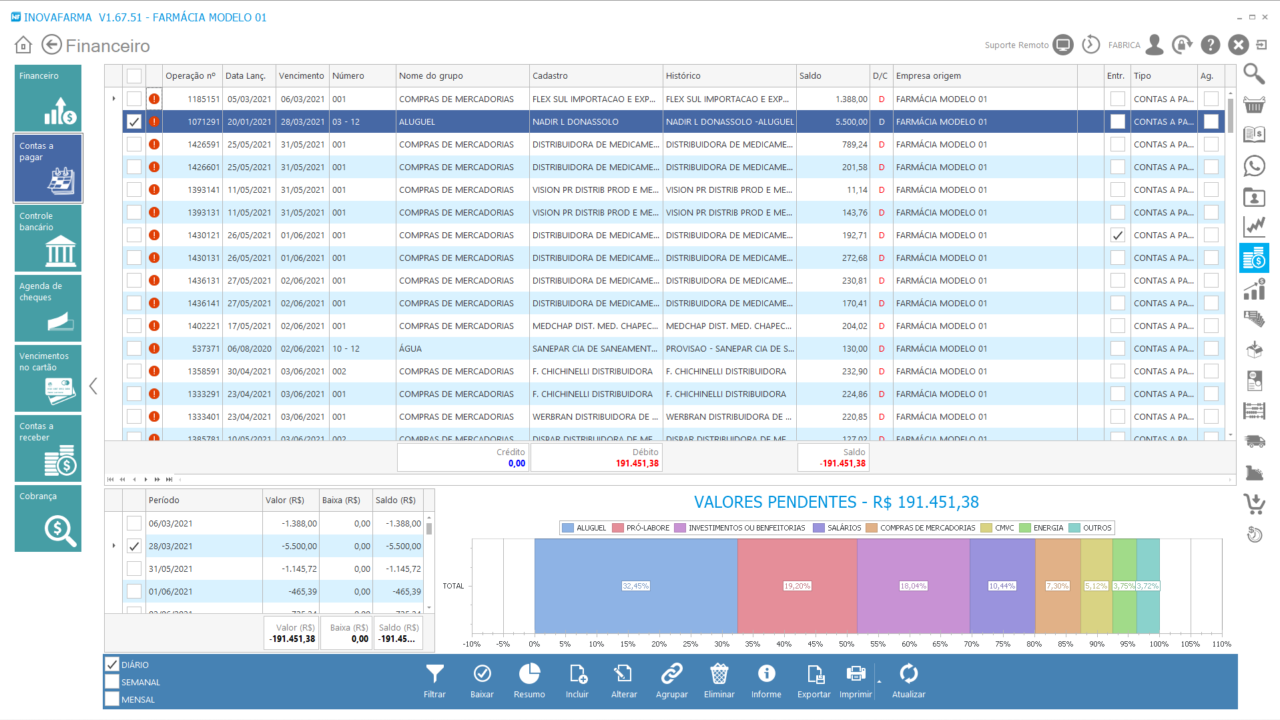Image resolution: width=1280 pixels, height=720 pixels.
Task: Expand the print options arrow beside Imprimir
Action: pos(878,681)
